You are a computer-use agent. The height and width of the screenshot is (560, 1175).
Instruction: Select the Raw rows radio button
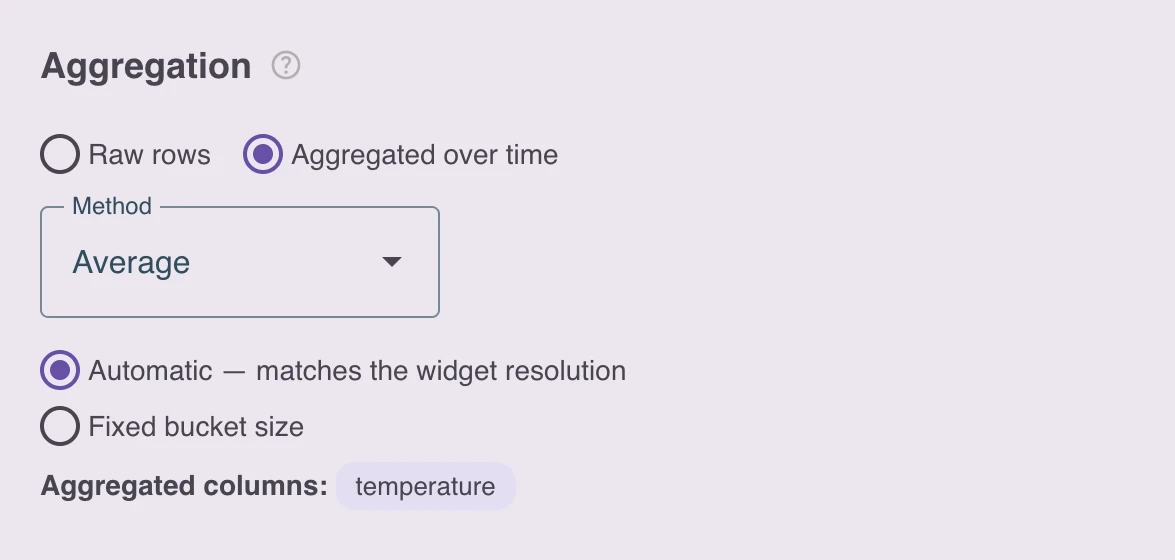[60, 154]
